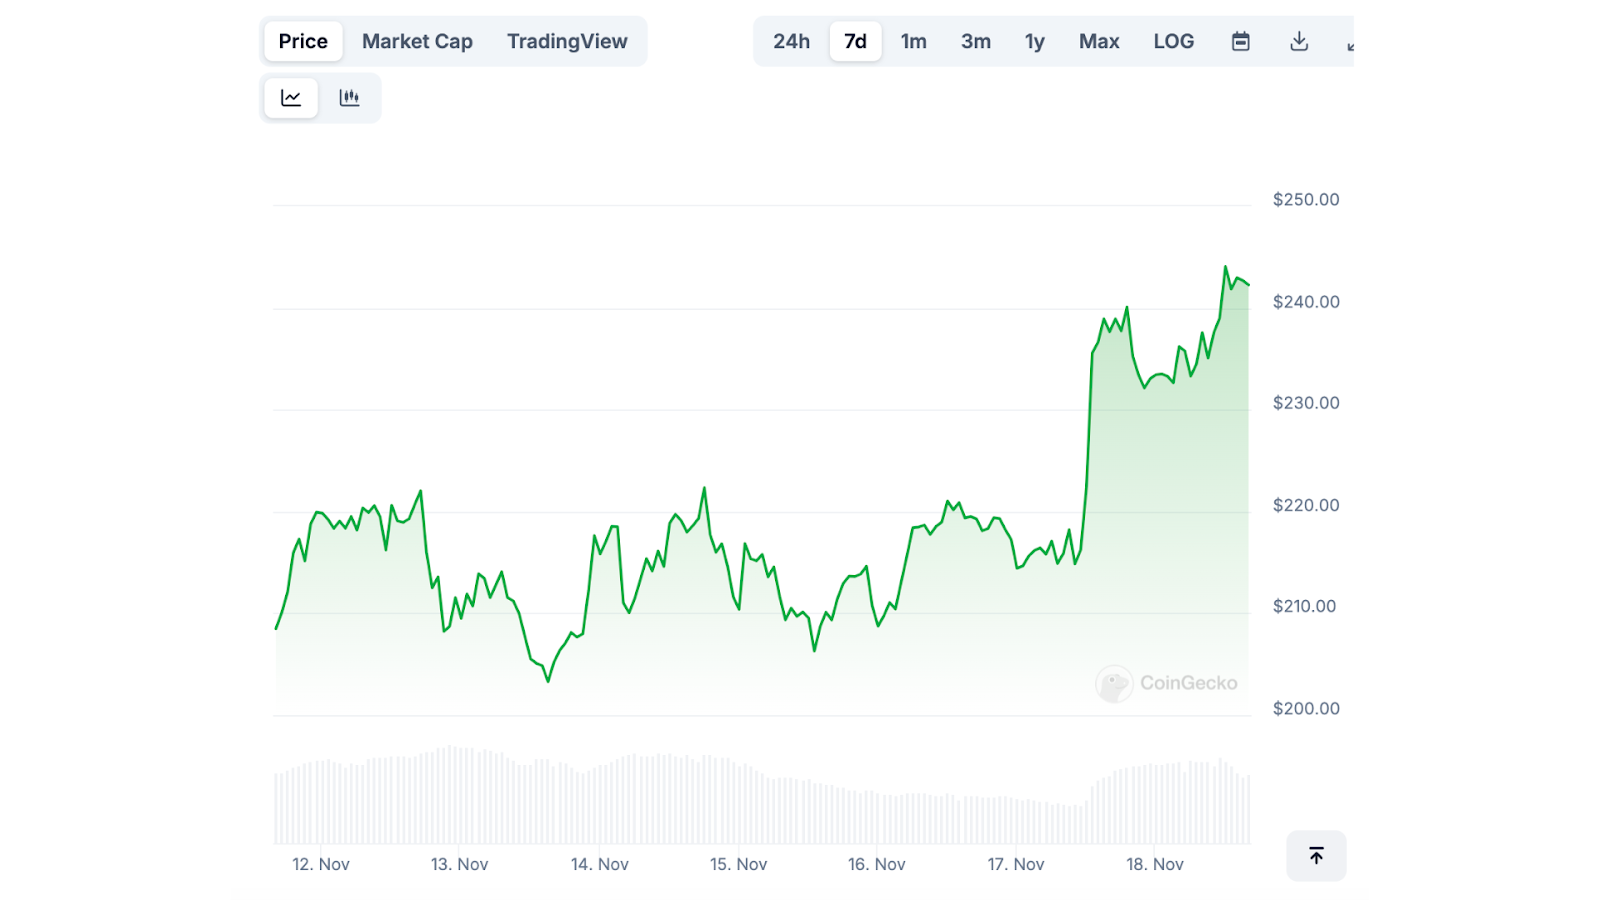Set chart range to 7d
Viewport: 1600px width, 900px height.
point(855,41)
